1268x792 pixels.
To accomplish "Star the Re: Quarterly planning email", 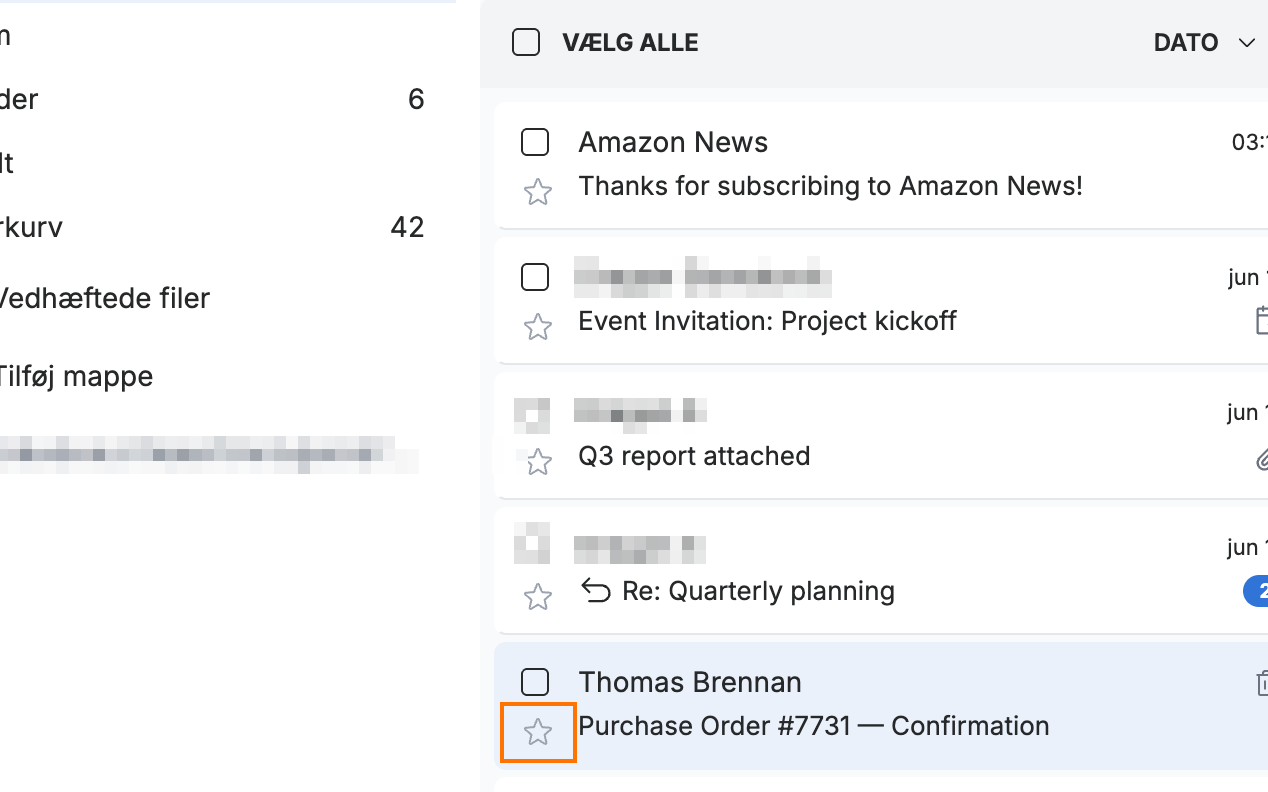I will tap(538, 597).
